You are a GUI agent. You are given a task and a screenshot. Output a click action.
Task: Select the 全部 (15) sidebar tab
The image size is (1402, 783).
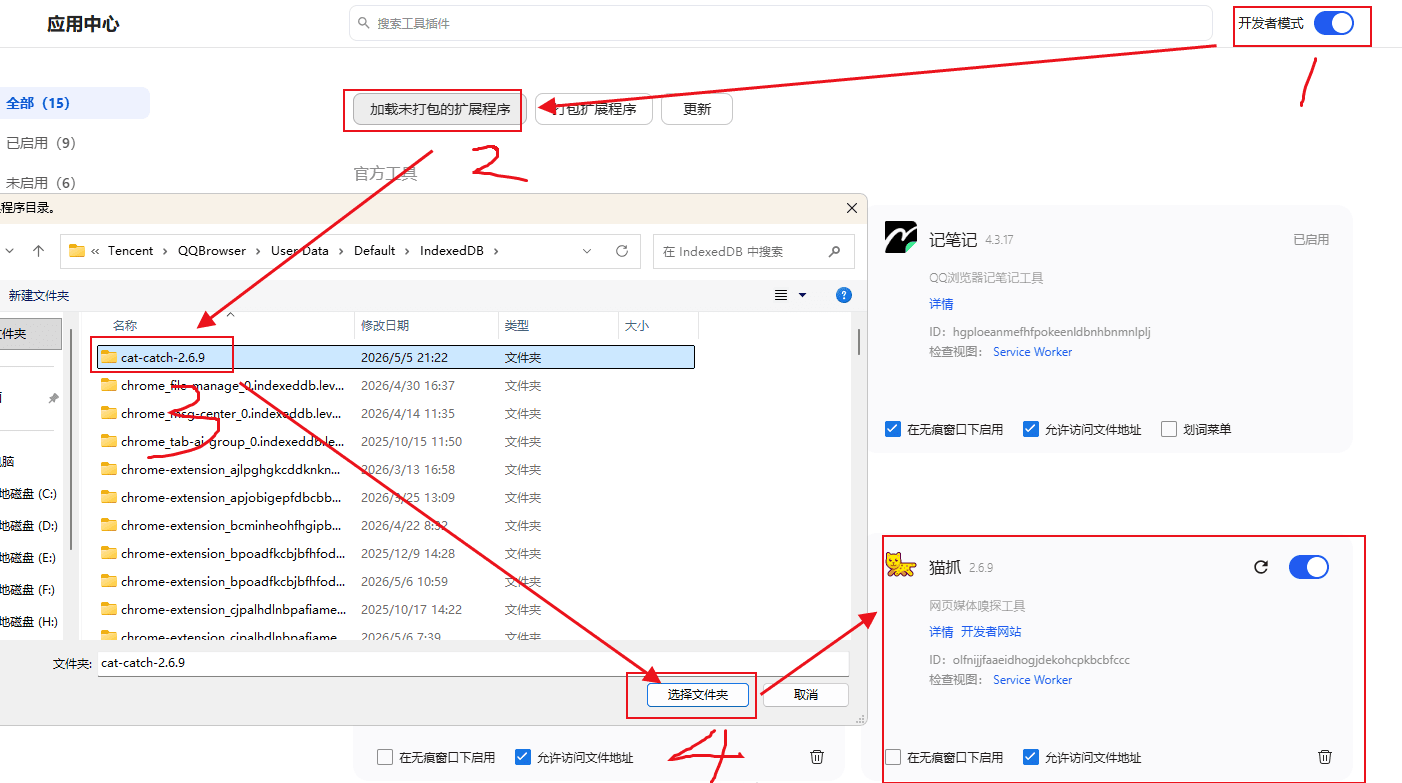click(75, 103)
